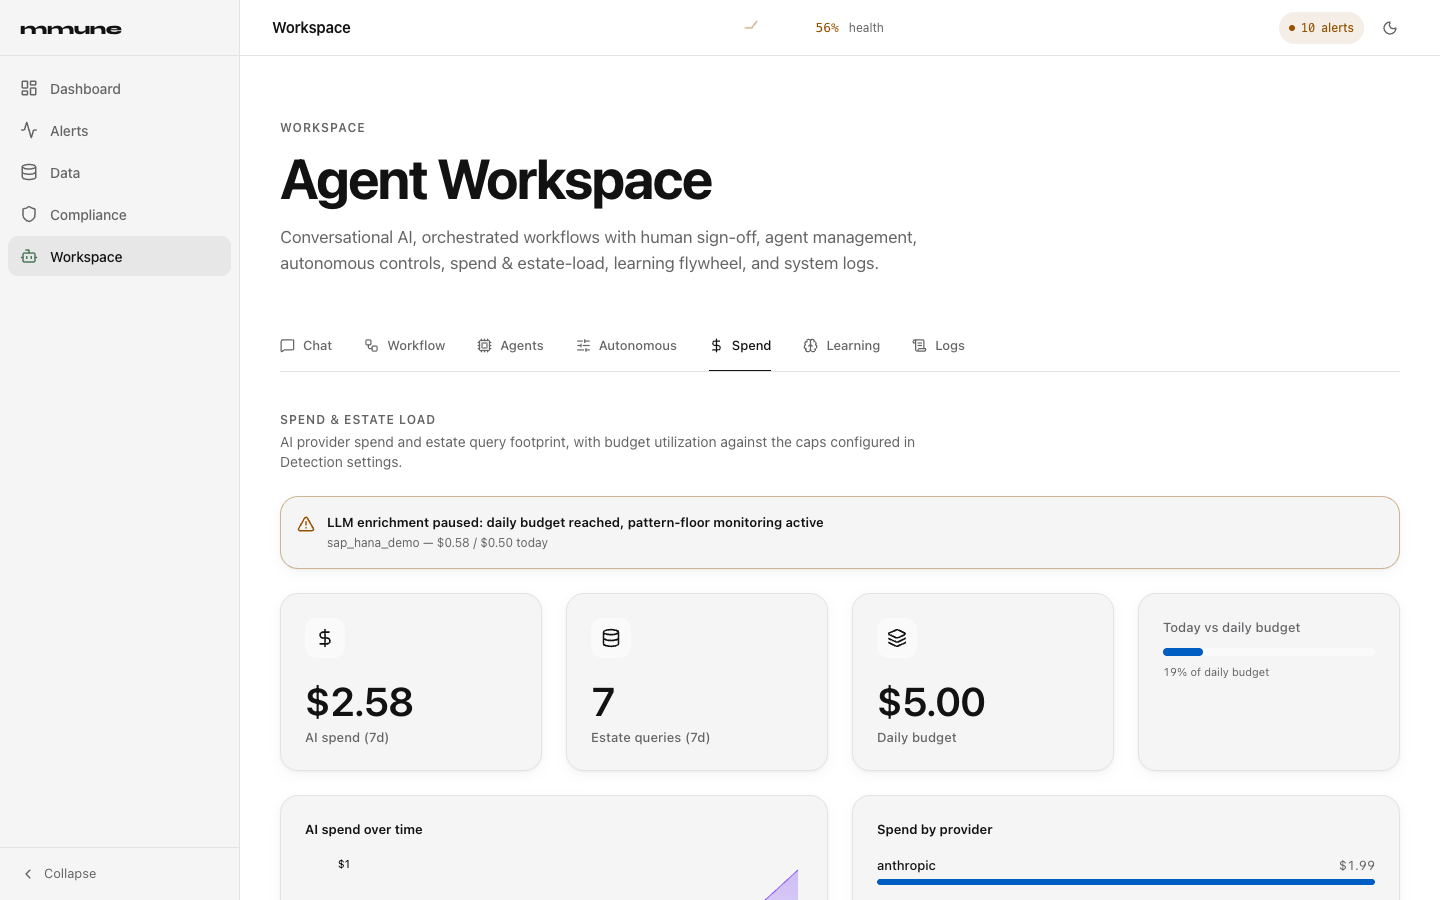Viewport: 1440px width, 900px height.
Task: Click '19% of daily budget' text
Action: coord(1216,672)
